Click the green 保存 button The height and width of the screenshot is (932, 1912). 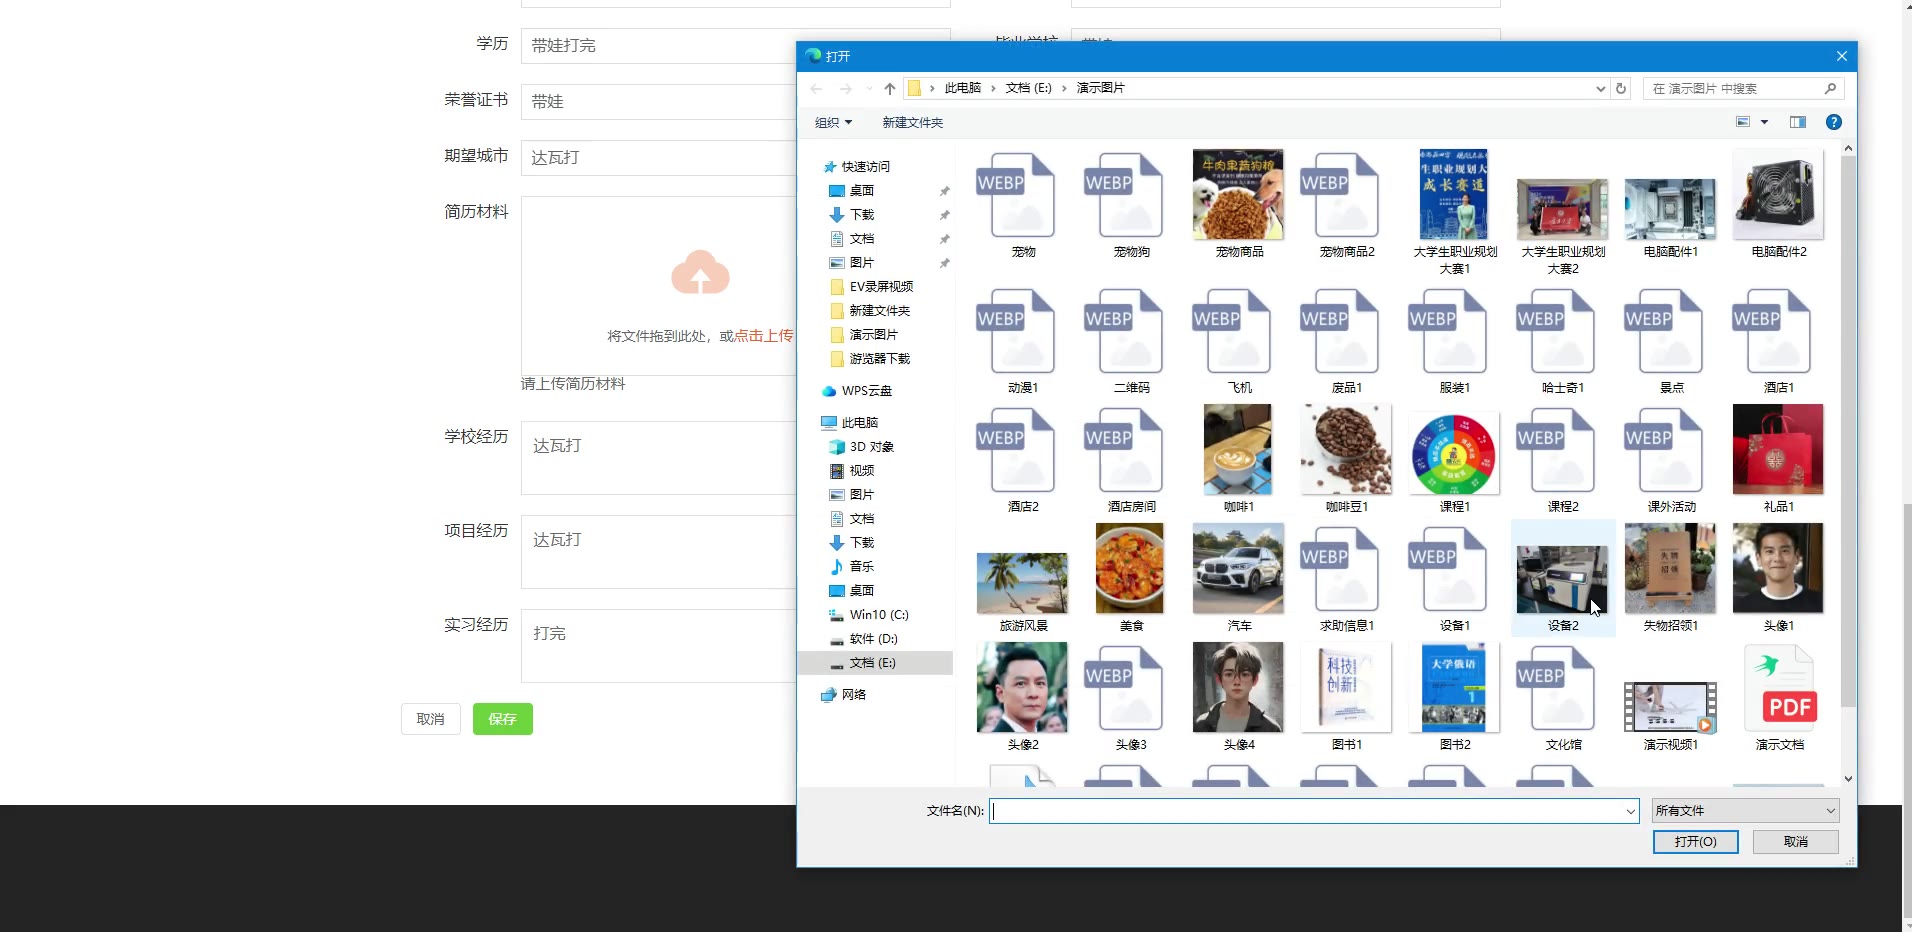[502, 719]
